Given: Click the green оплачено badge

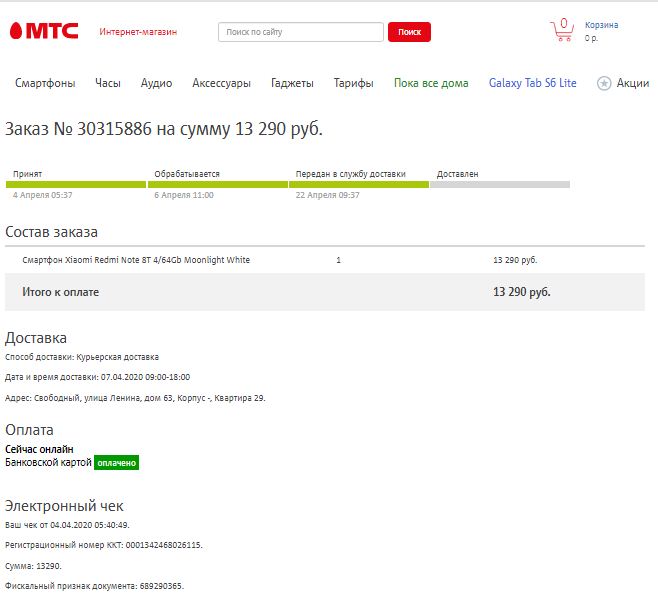Looking at the screenshot, I should (116, 463).
